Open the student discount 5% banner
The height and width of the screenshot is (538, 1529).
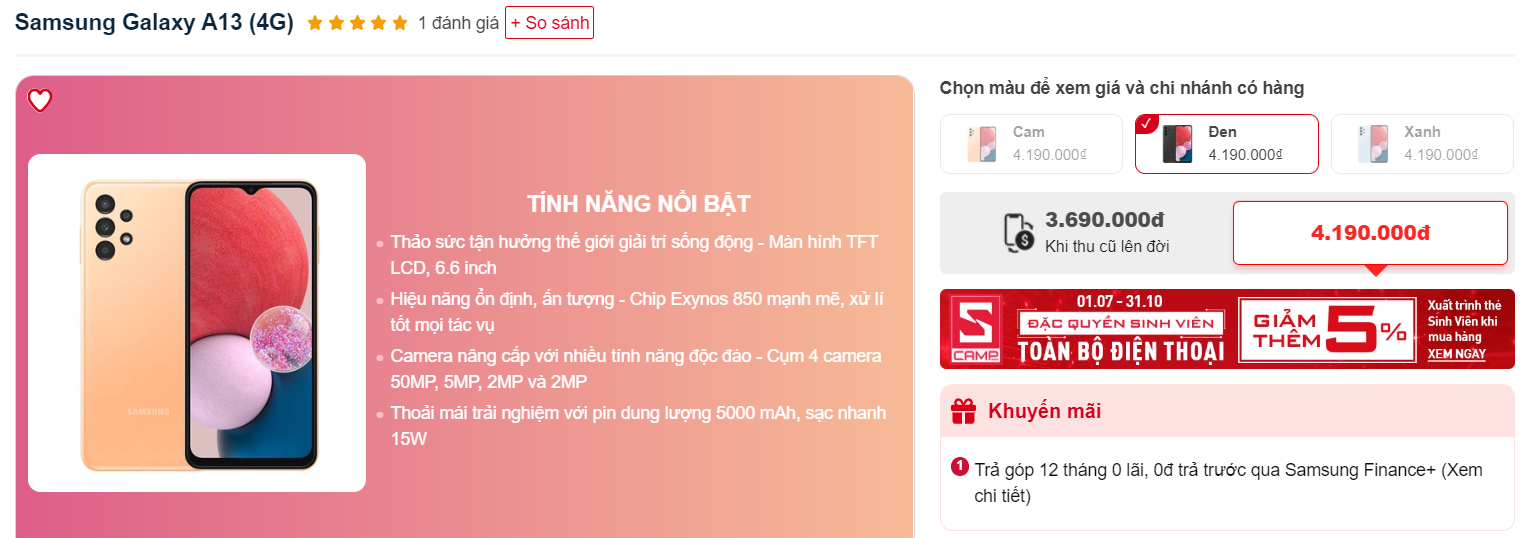click(x=1227, y=329)
